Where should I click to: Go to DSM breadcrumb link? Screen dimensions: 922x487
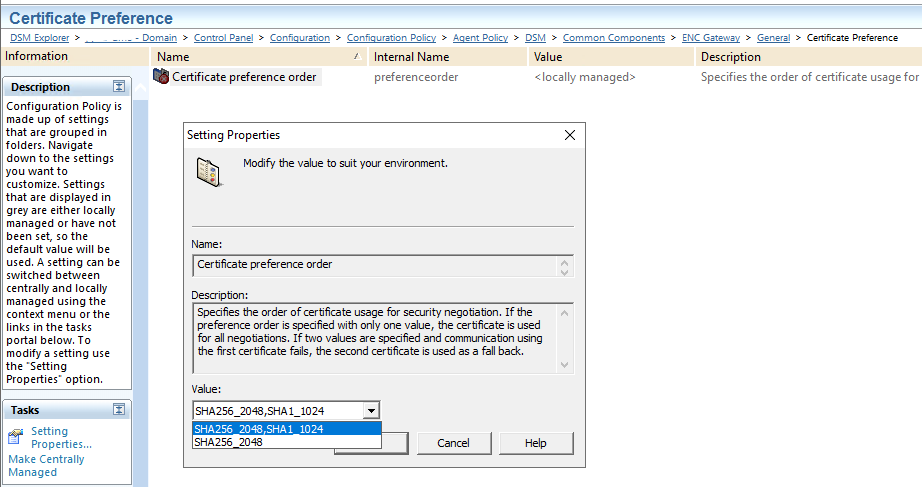535,38
